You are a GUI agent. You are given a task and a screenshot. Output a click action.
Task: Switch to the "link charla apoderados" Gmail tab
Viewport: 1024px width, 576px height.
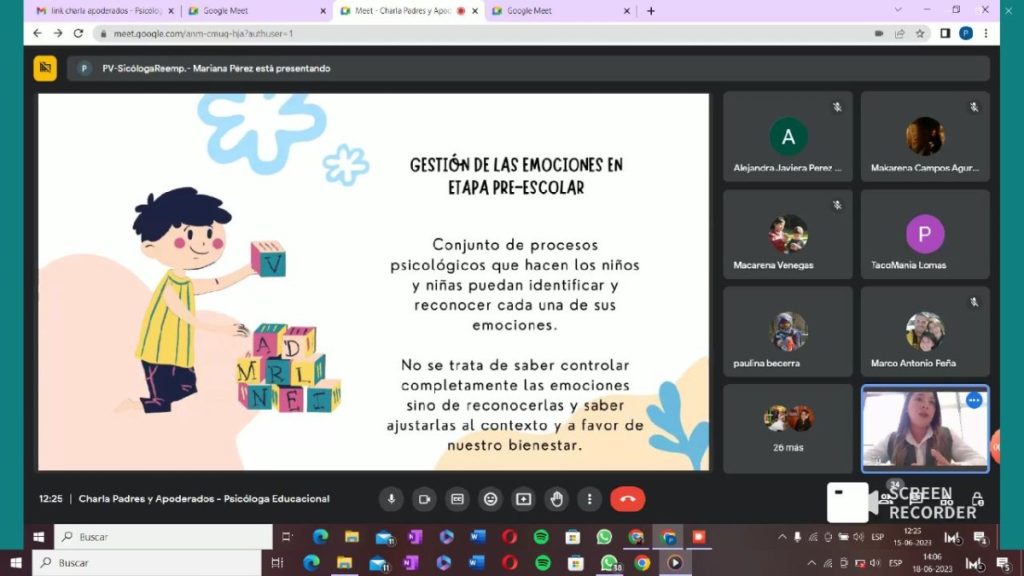click(x=98, y=11)
